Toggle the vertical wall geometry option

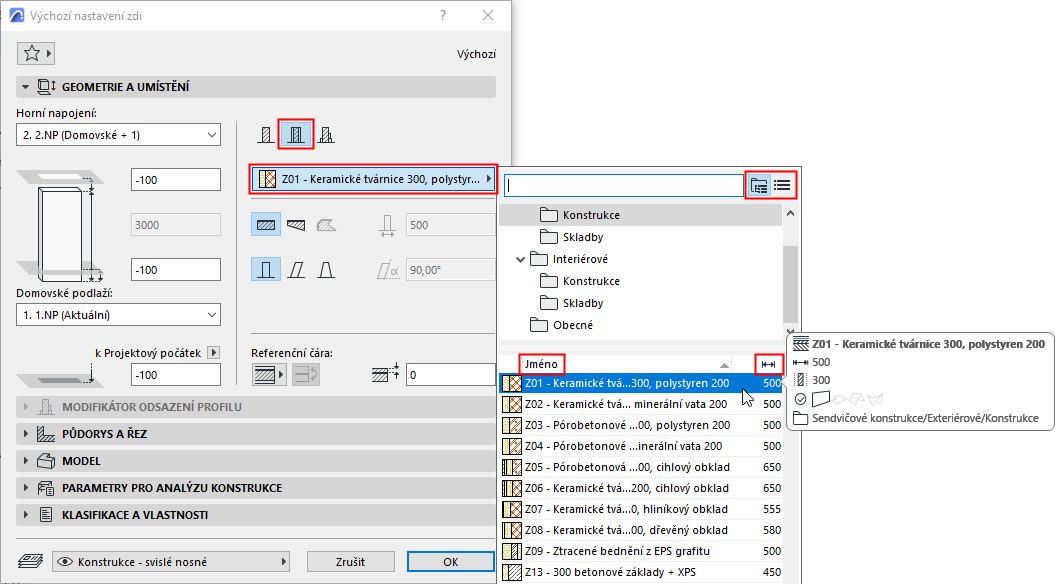[x=266, y=270]
